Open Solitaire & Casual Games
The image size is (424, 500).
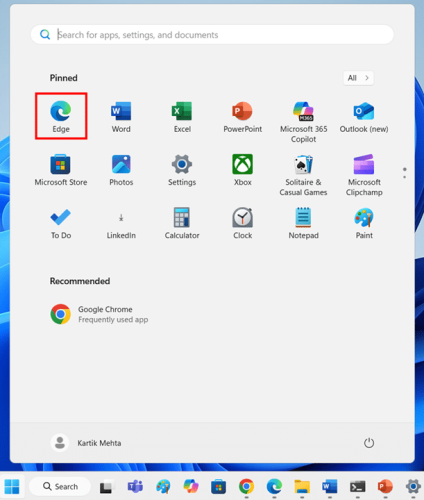pos(303,175)
